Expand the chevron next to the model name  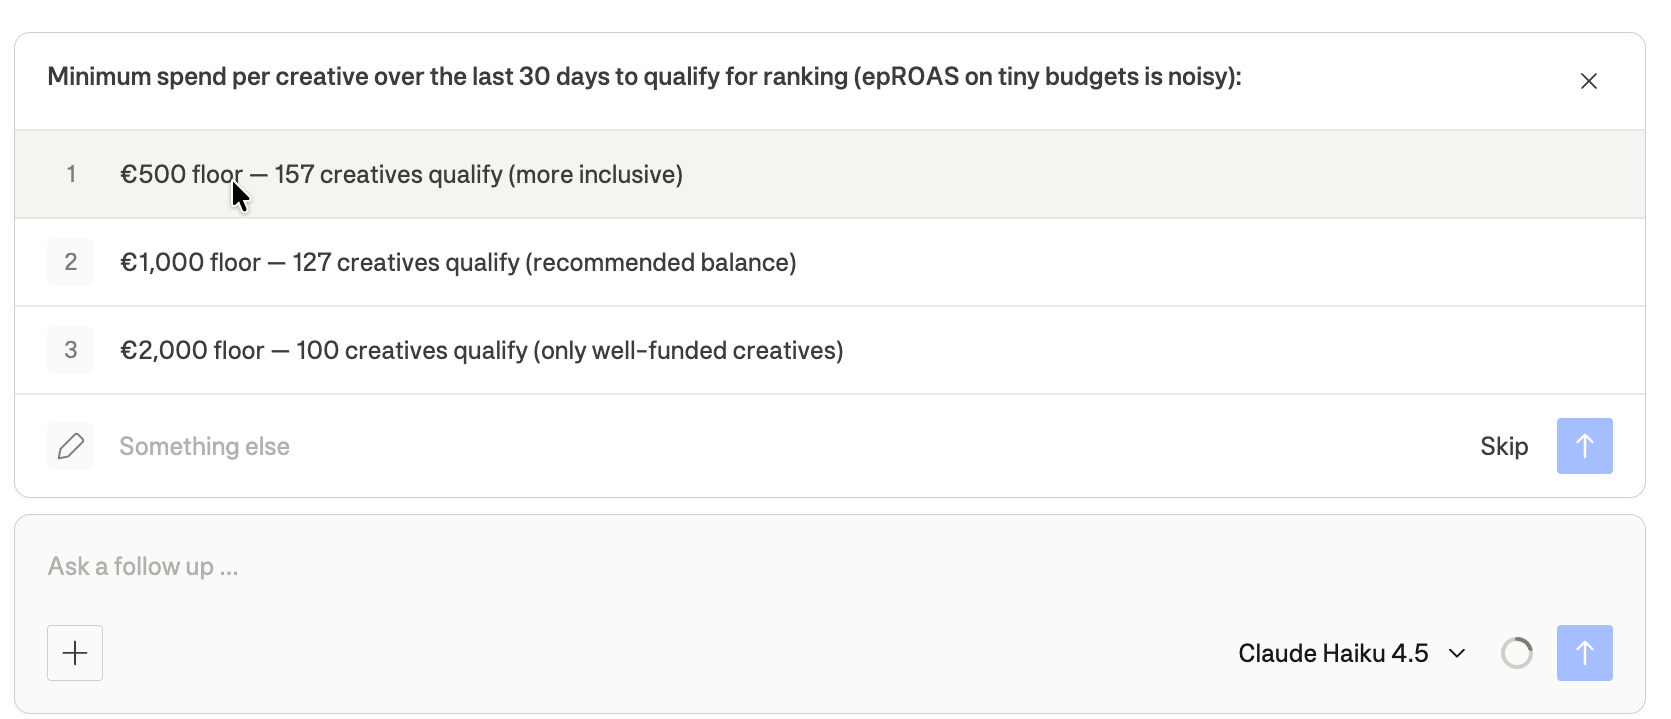pos(1457,653)
